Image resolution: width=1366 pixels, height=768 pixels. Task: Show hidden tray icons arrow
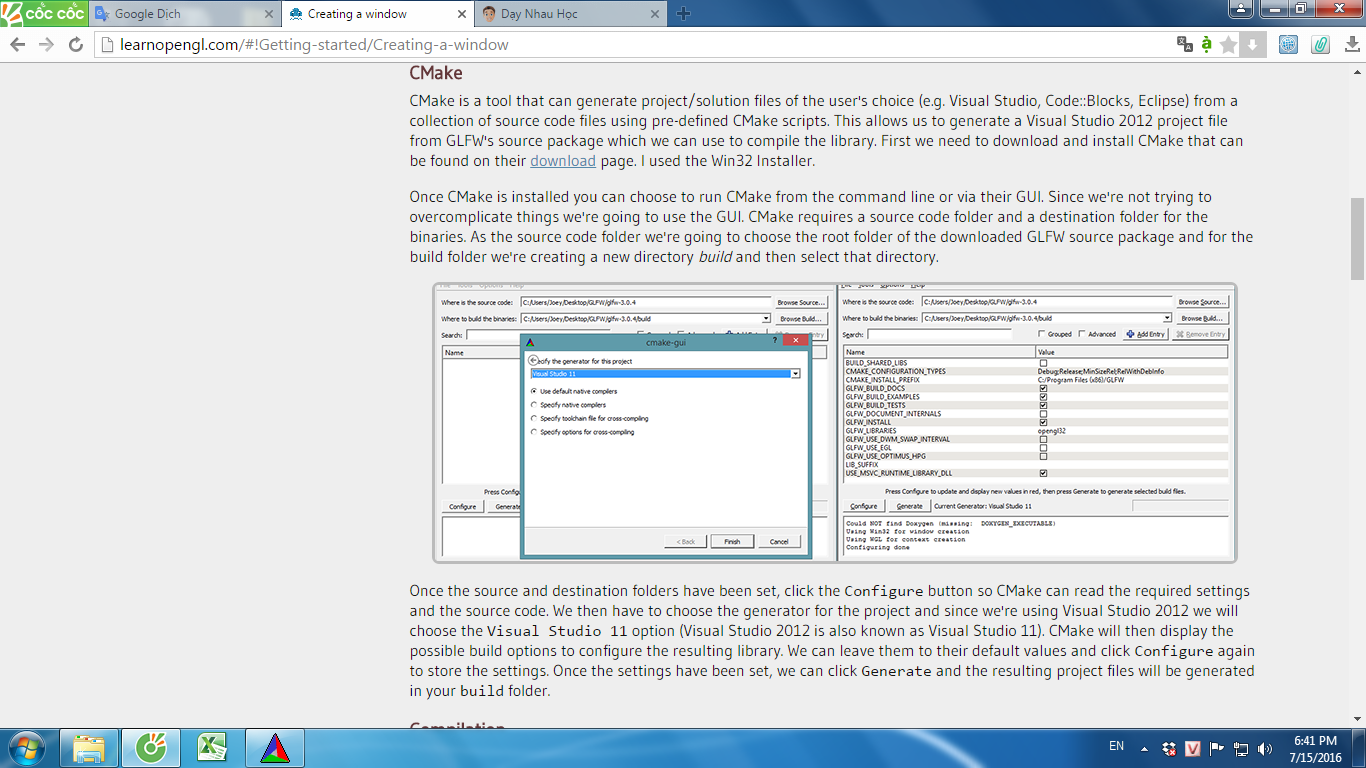coord(1145,748)
